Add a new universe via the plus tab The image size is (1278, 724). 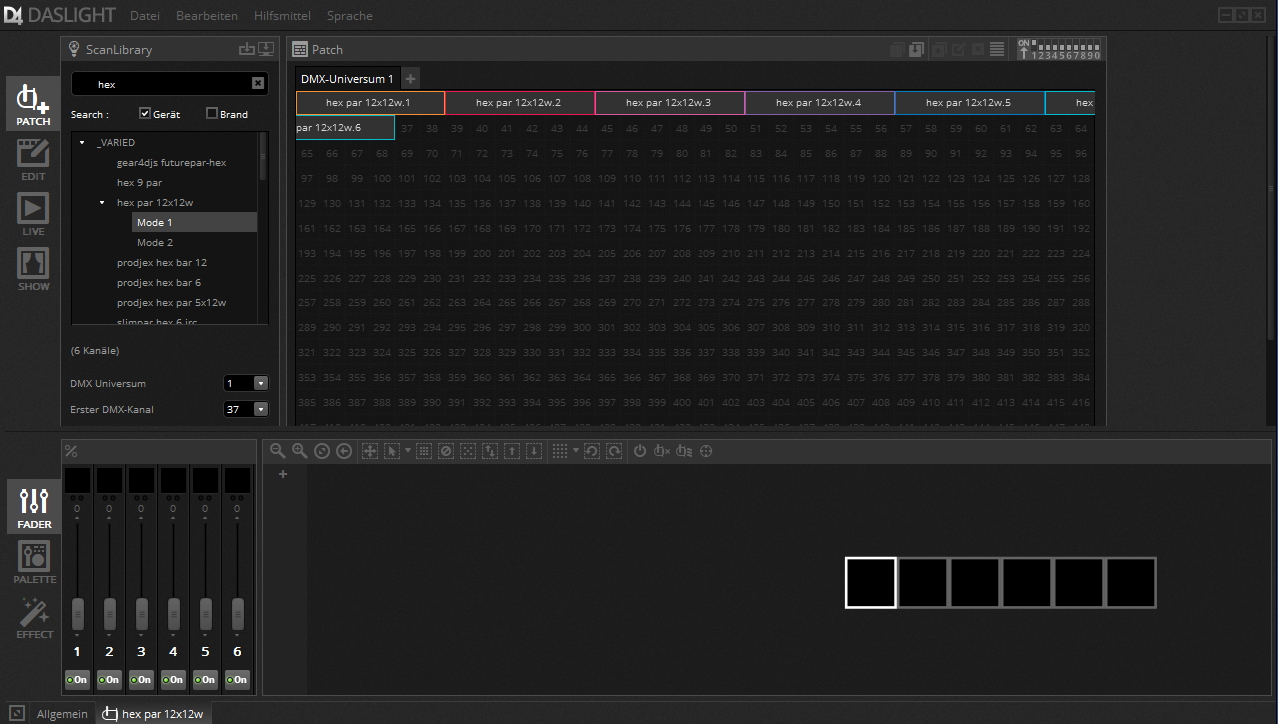pyautogui.click(x=410, y=77)
